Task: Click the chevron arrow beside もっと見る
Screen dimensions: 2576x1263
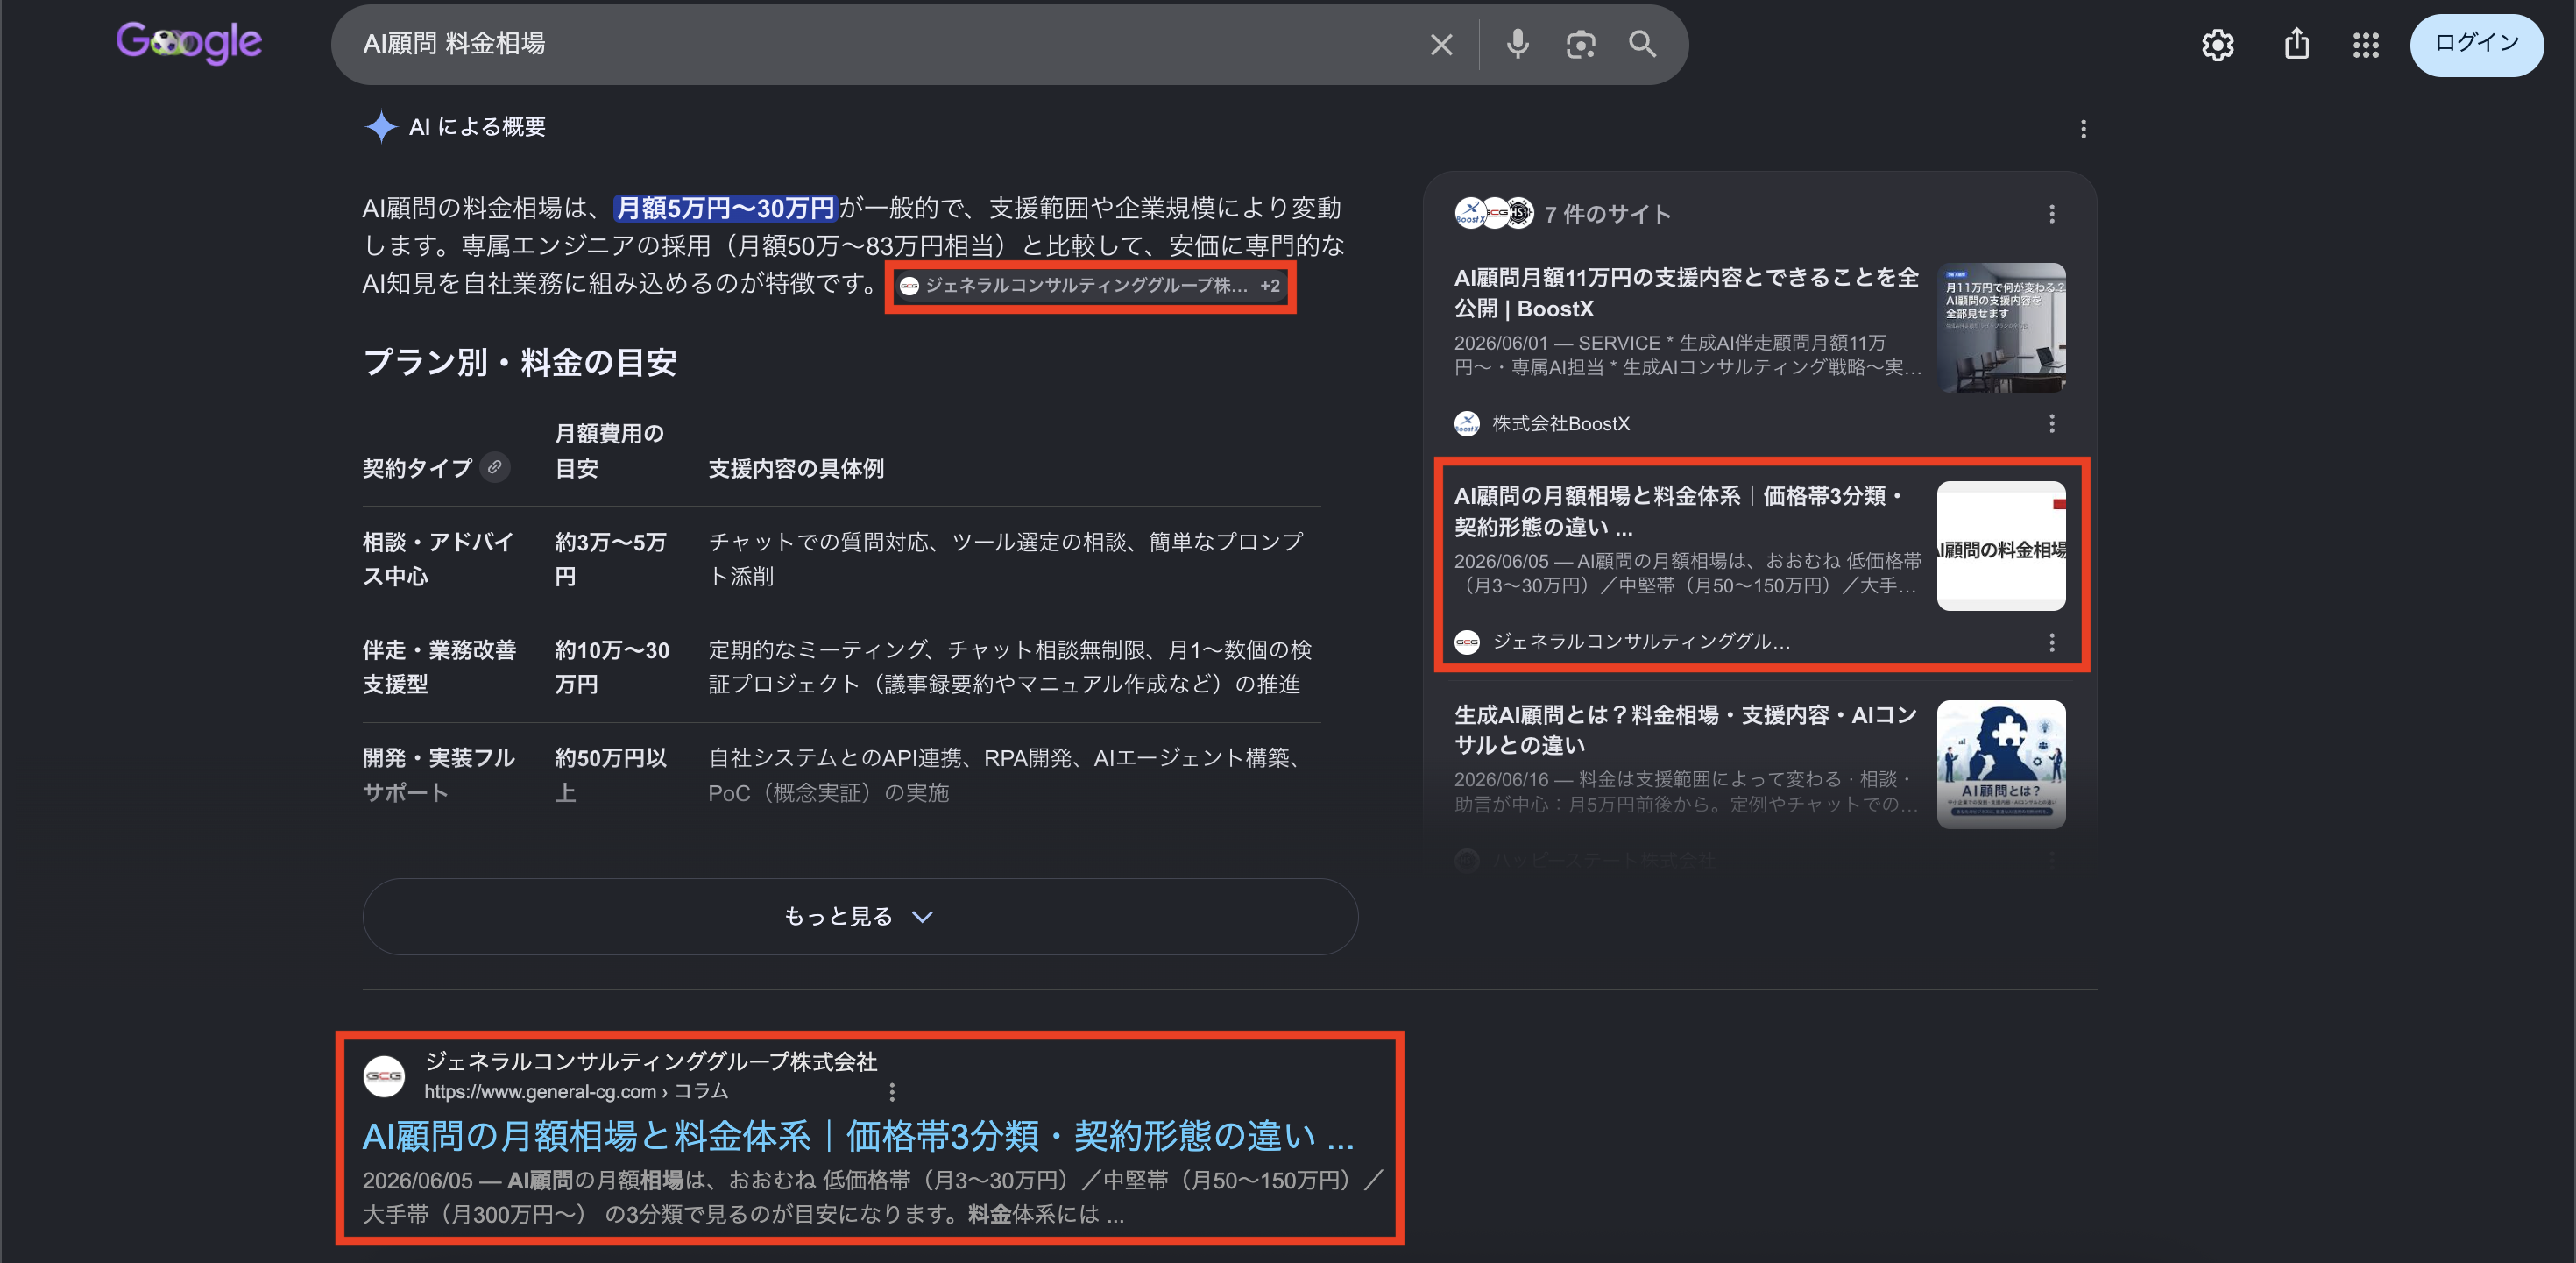Action: [922, 917]
